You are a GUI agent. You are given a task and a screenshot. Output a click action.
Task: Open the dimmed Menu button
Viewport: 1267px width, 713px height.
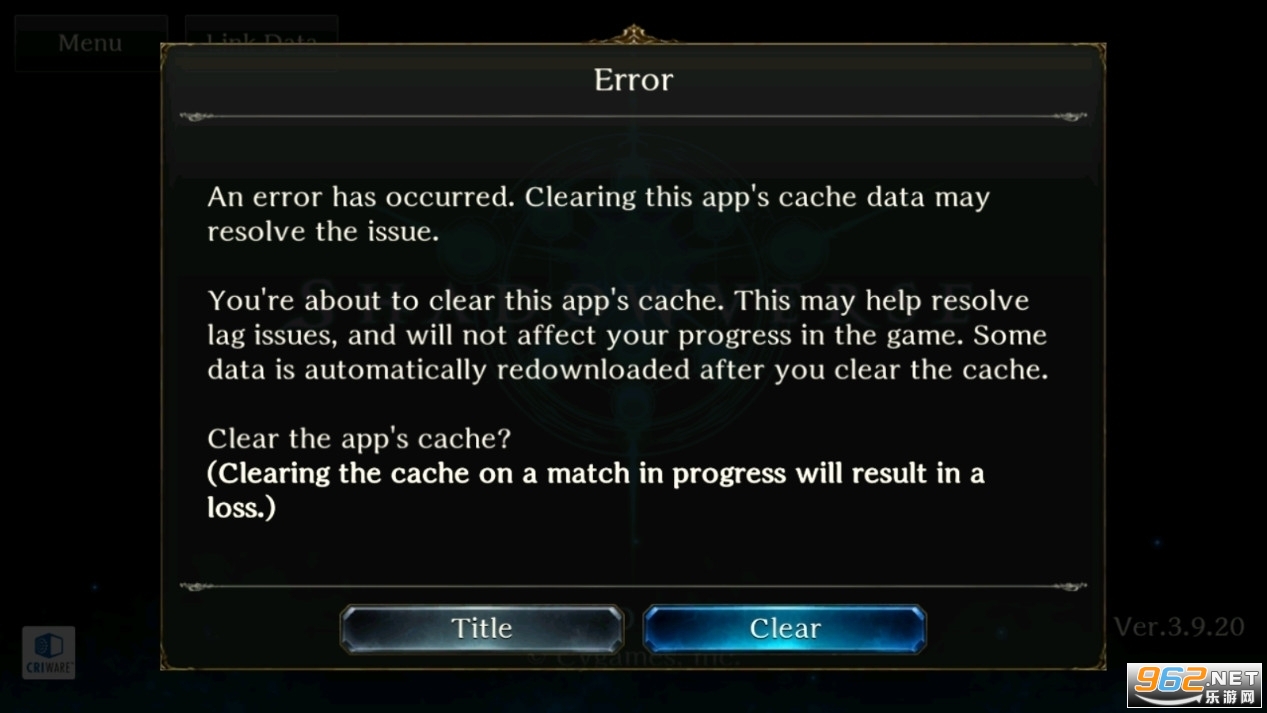[90, 43]
